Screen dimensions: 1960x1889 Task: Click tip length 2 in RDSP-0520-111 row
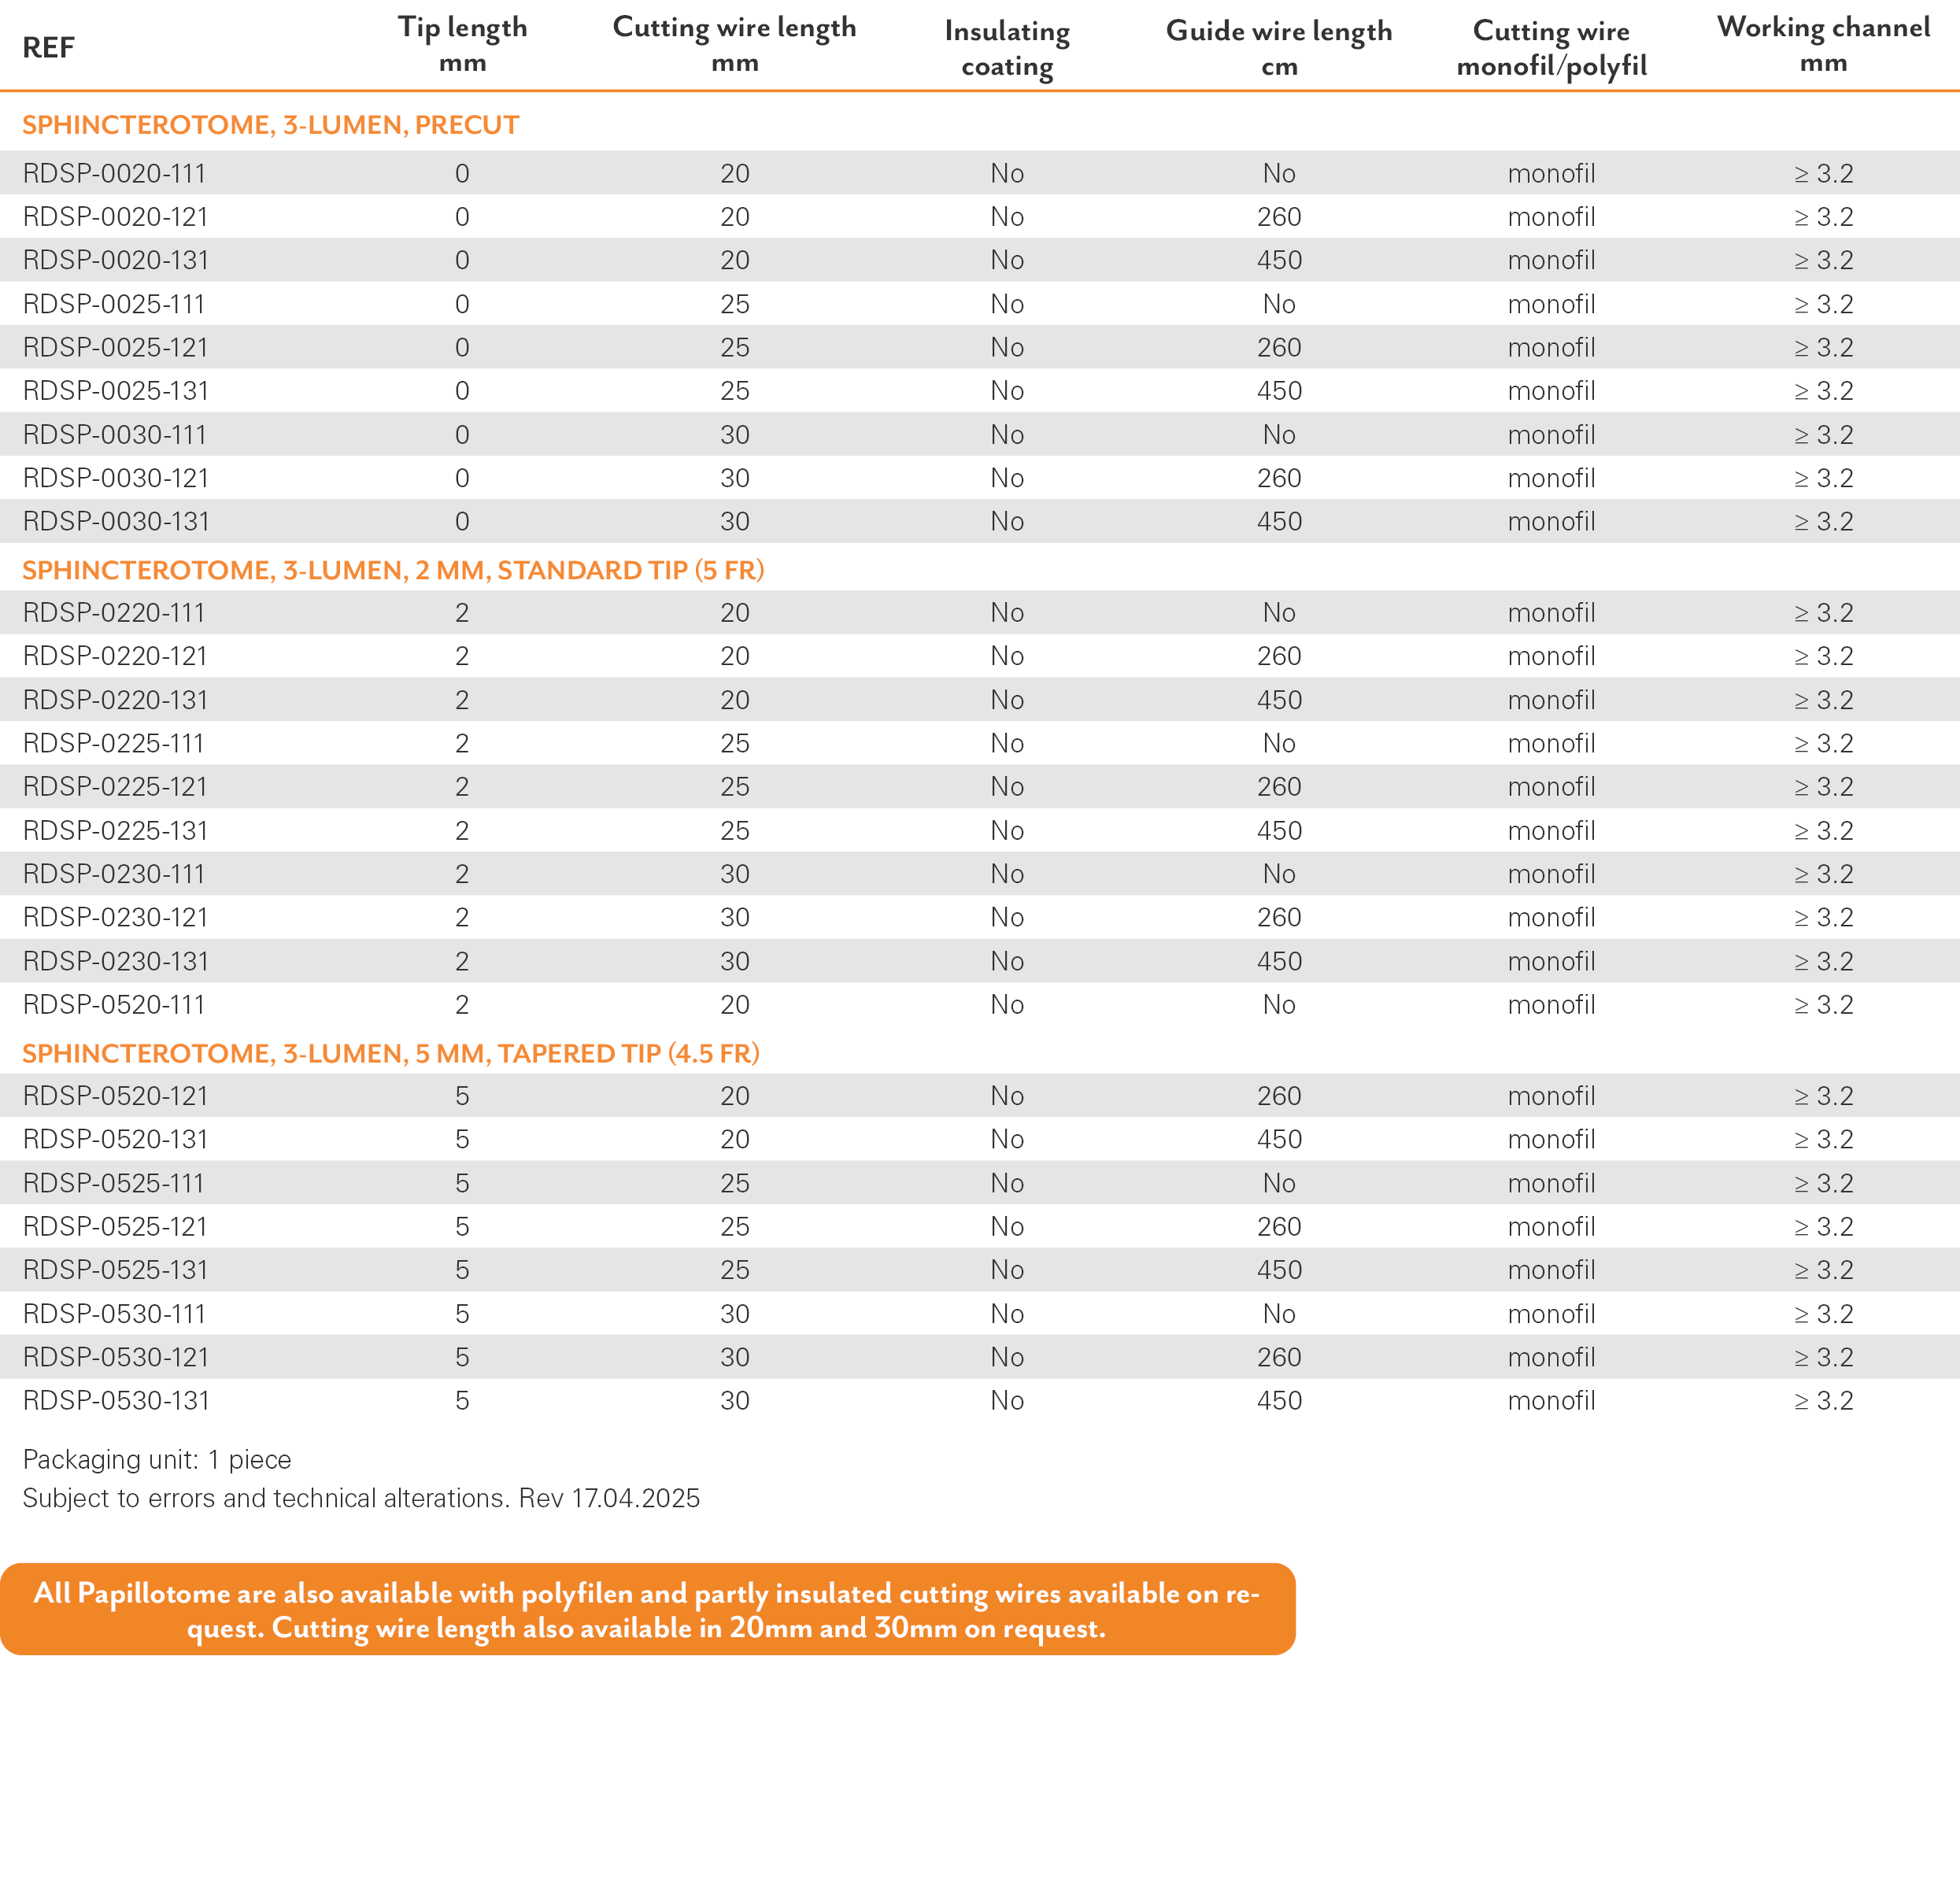click(x=462, y=1005)
